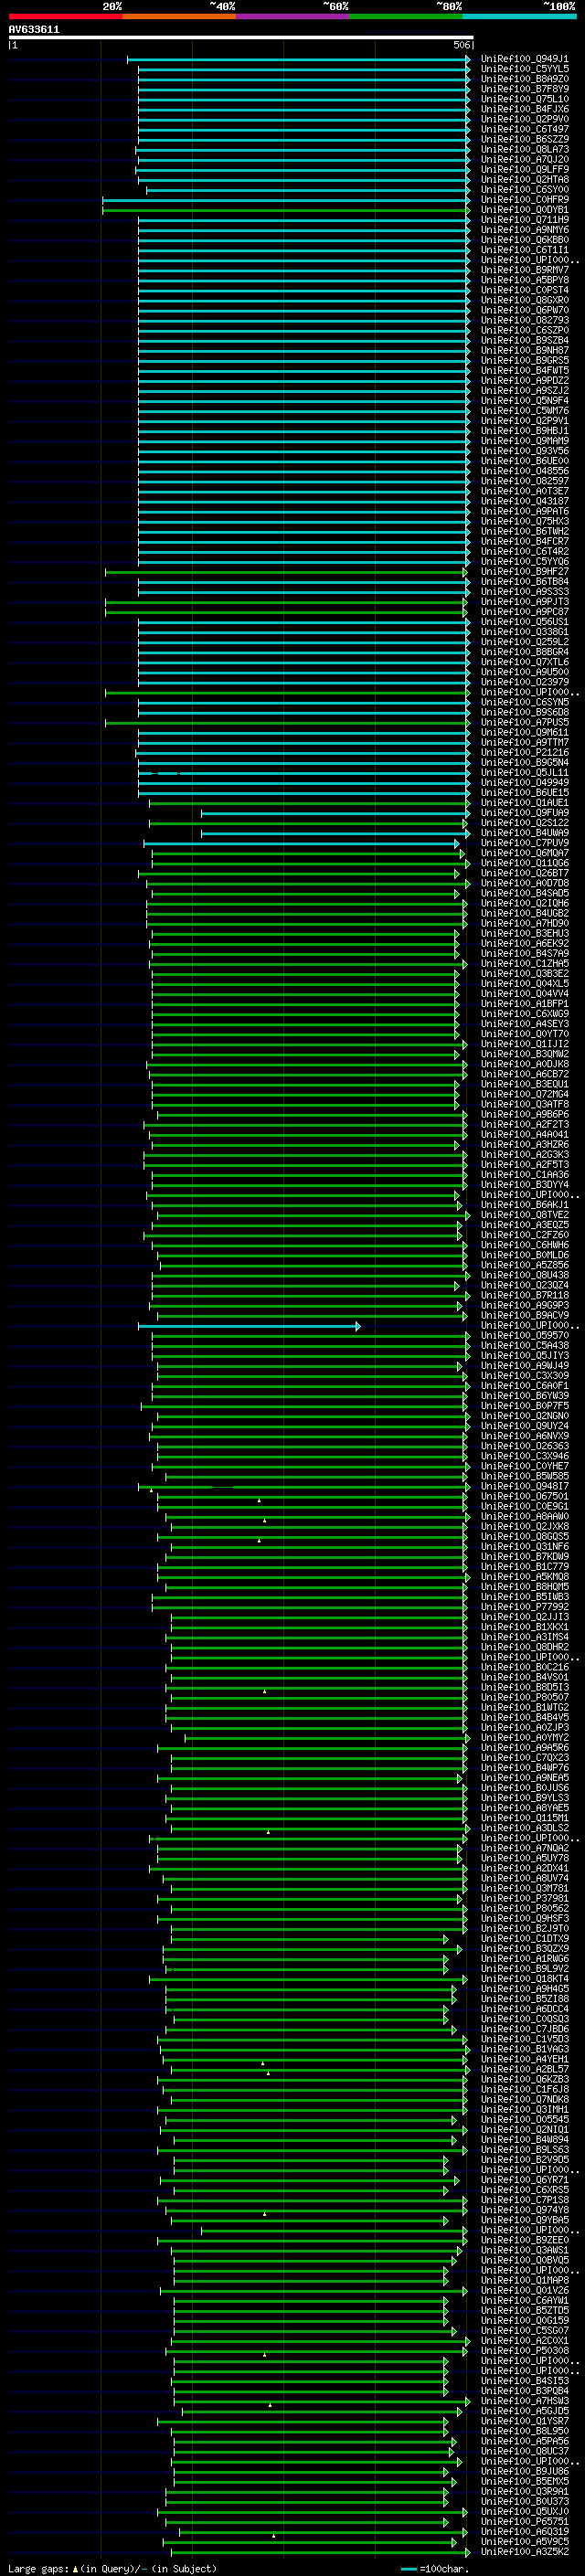Select the UniRef100_A8AAW0 label

coord(524,1516)
